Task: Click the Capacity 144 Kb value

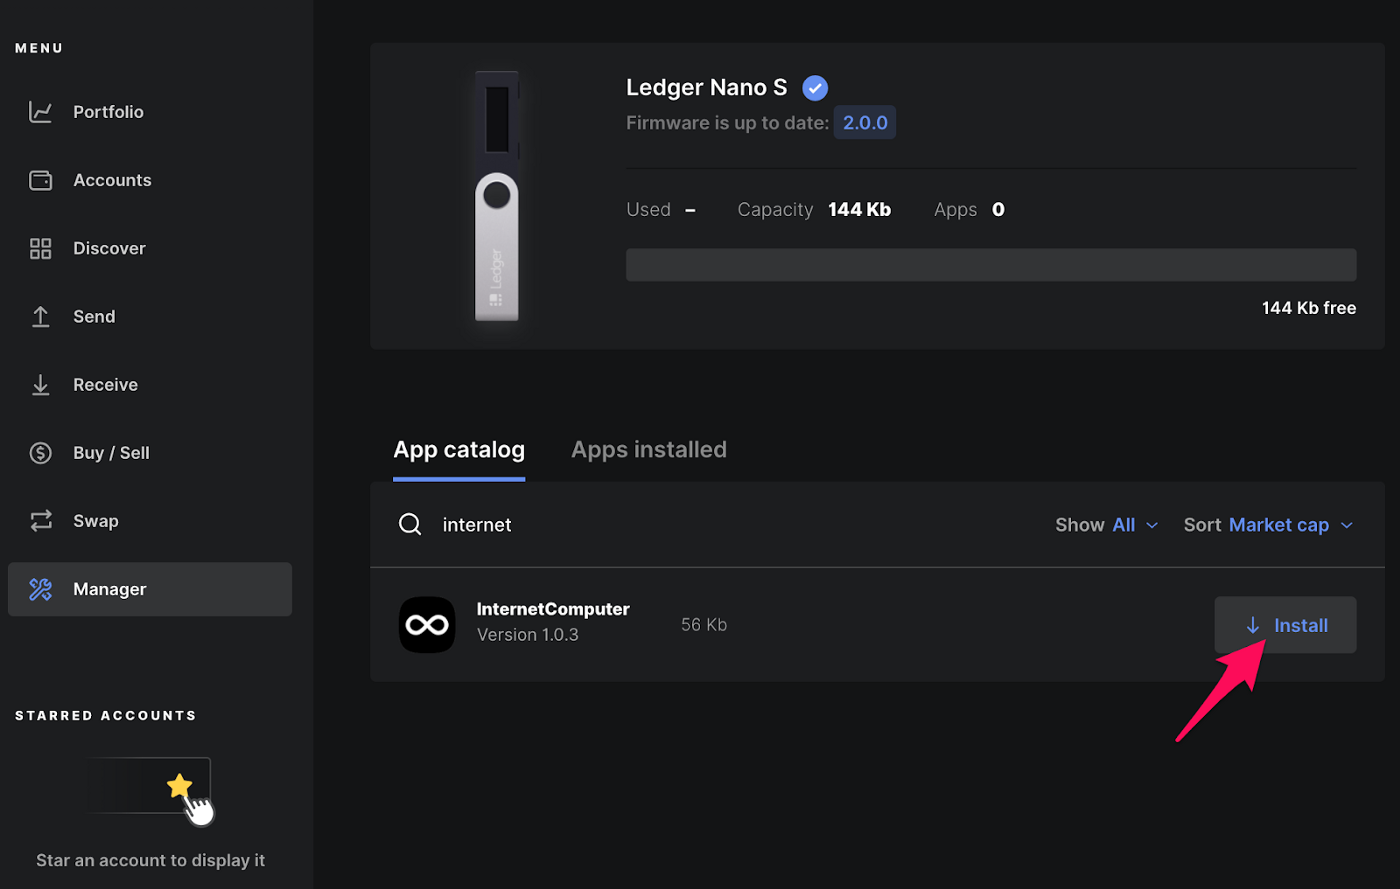Action: [x=859, y=210]
